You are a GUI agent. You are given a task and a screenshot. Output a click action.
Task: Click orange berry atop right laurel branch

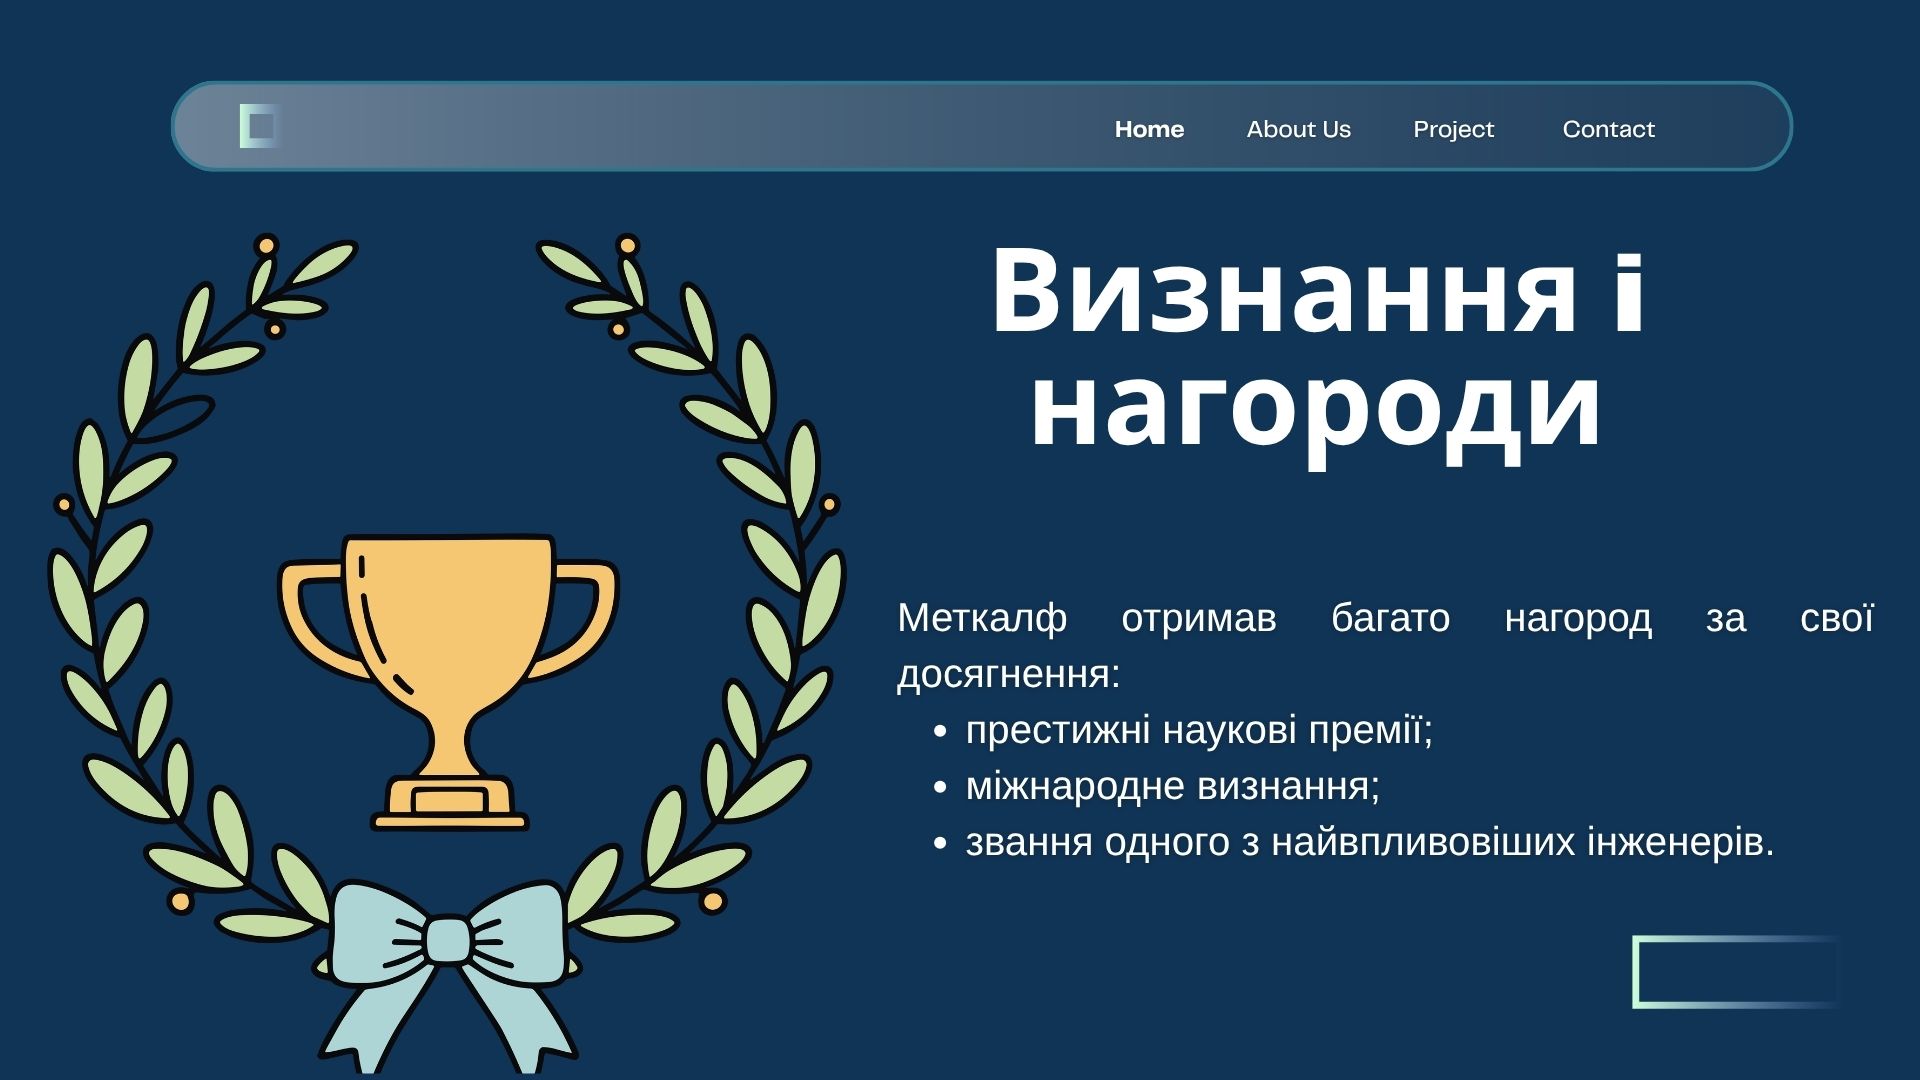click(x=628, y=245)
